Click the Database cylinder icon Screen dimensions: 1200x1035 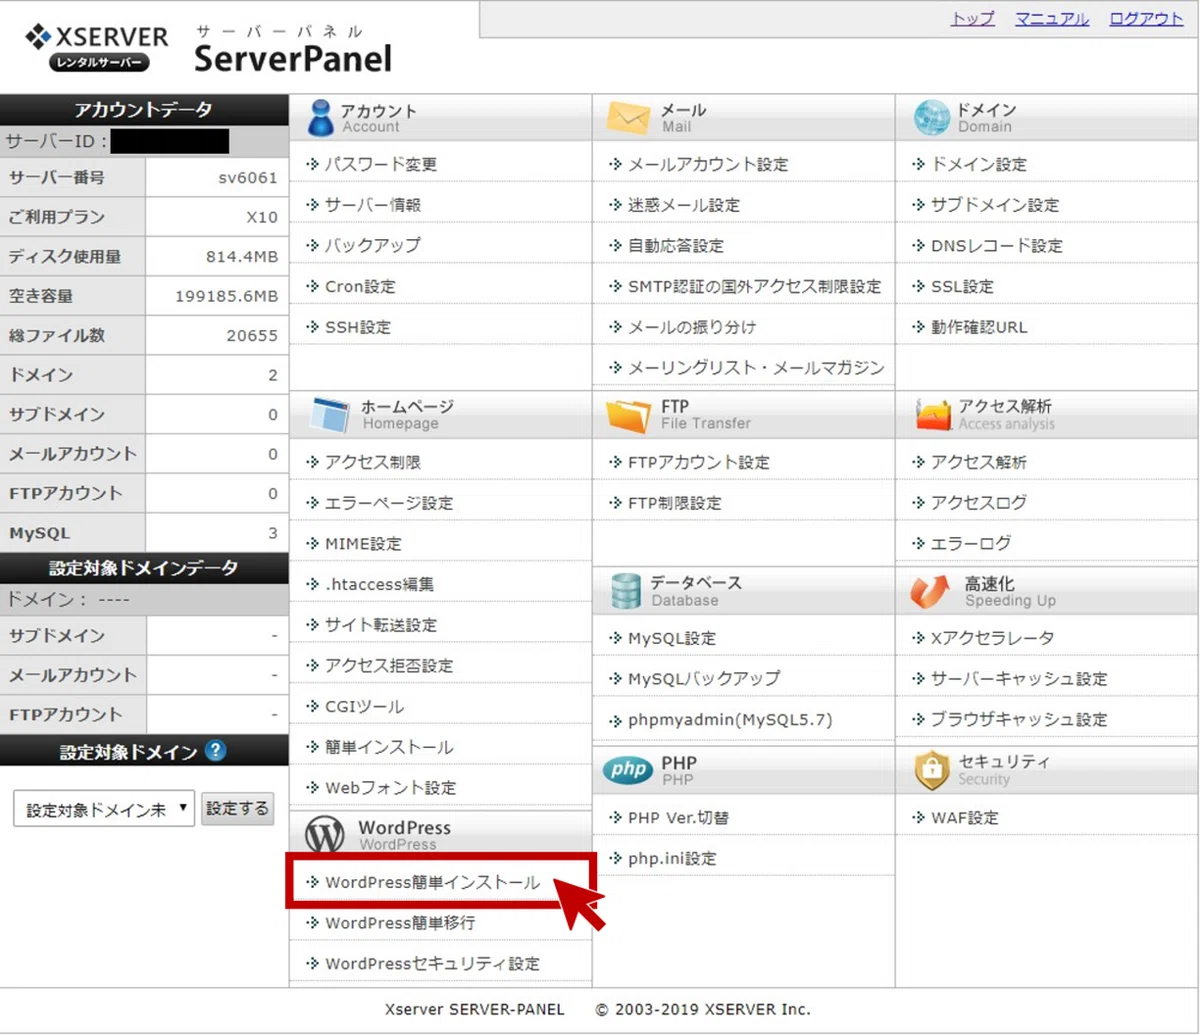(626, 591)
